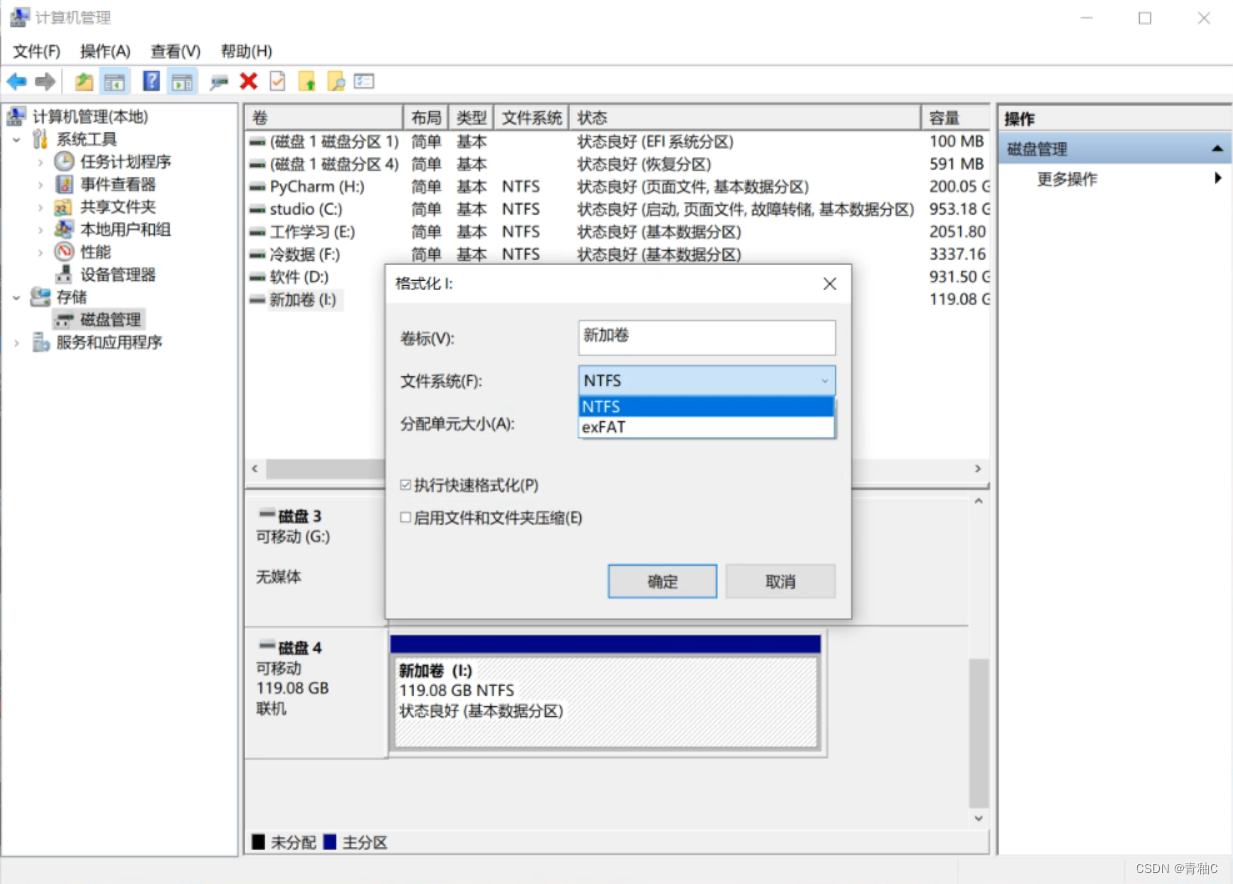
Task: Click the folder with green arrow icon
Action: [x=307, y=82]
